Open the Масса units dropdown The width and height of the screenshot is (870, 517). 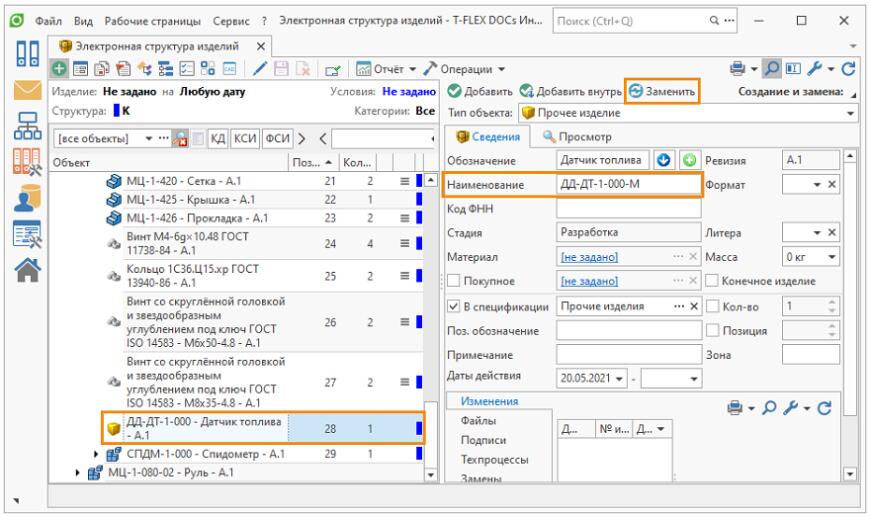coord(832,257)
